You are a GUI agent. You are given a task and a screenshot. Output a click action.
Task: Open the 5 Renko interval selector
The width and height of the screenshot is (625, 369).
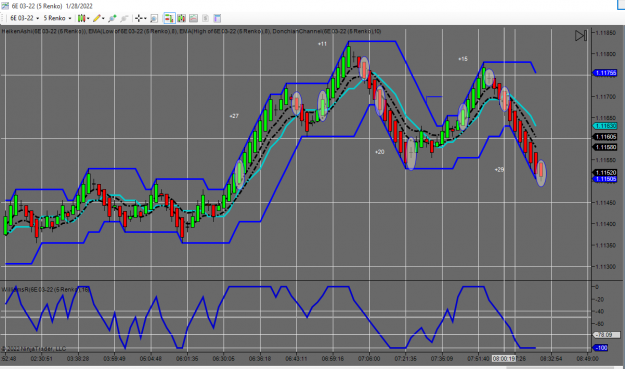point(57,18)
